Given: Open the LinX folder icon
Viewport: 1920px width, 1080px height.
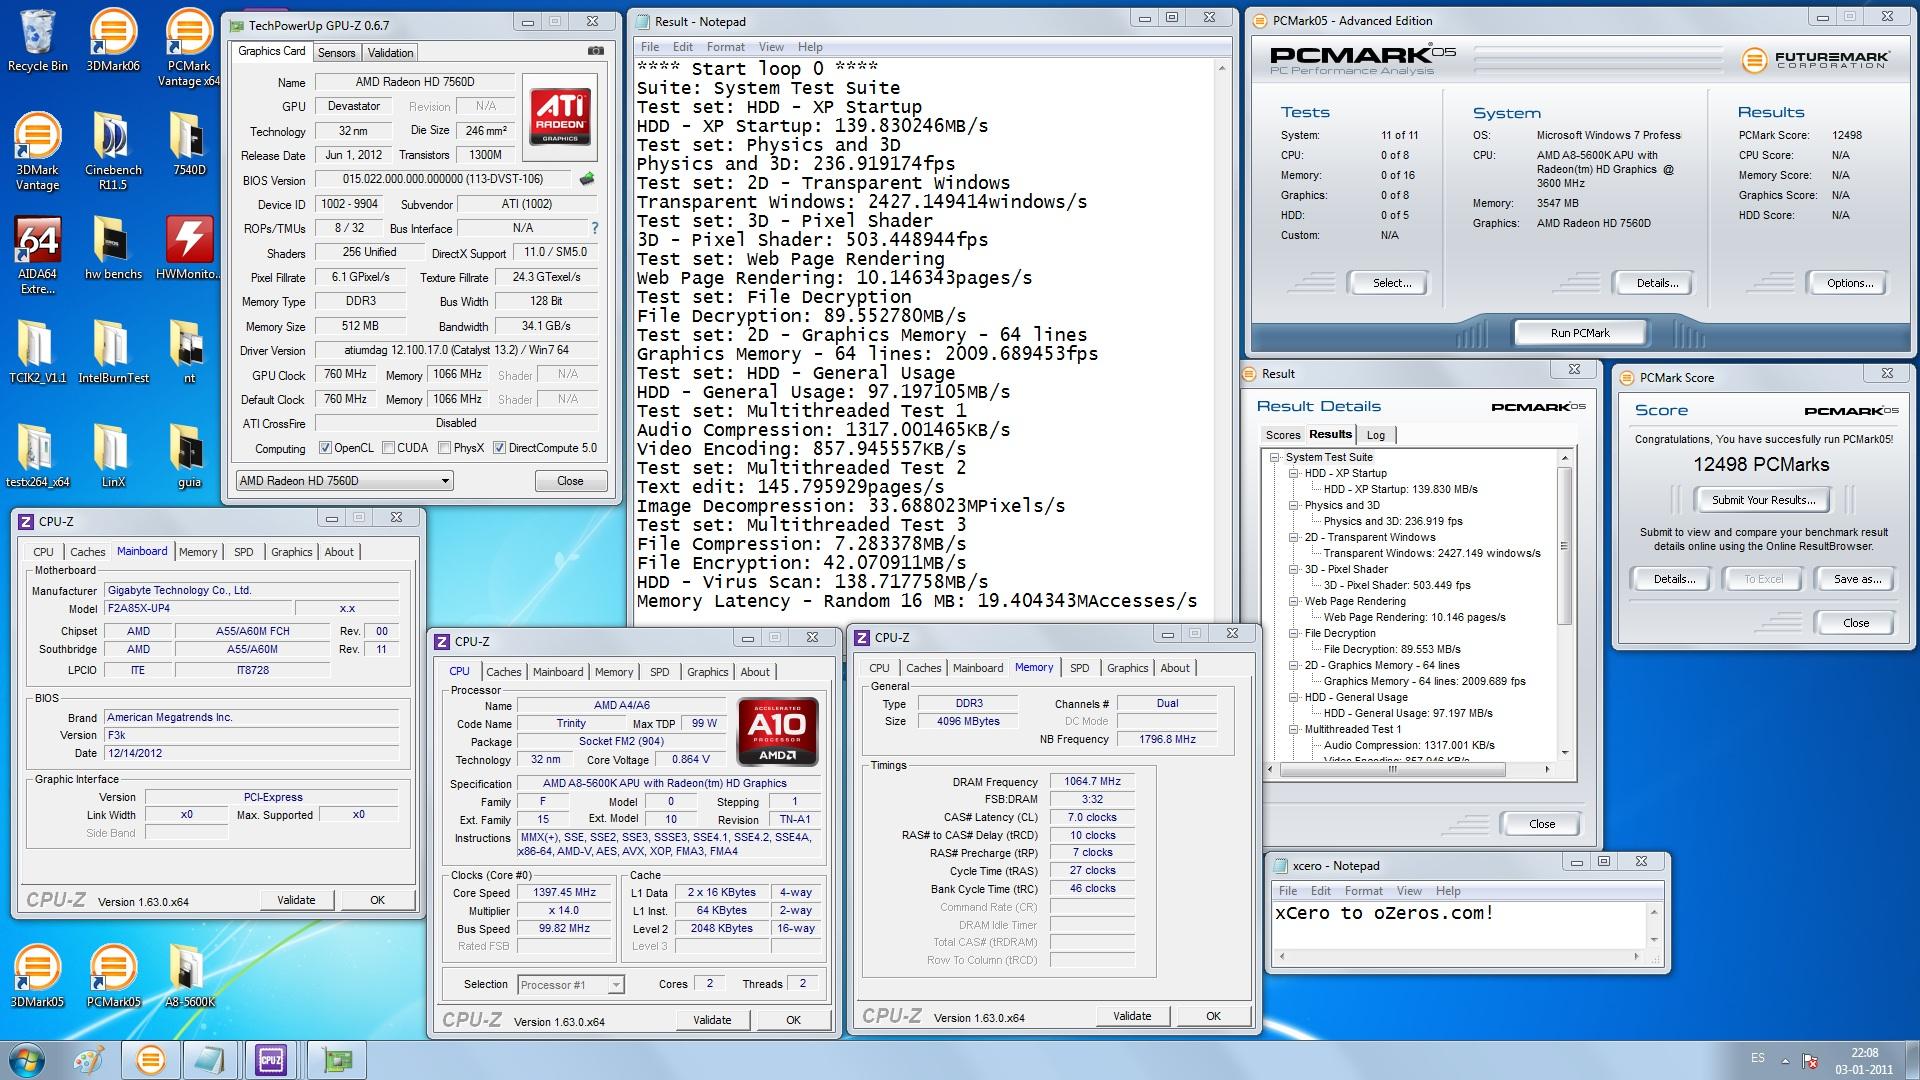Looking at the screenshot, I should (113, 456).
